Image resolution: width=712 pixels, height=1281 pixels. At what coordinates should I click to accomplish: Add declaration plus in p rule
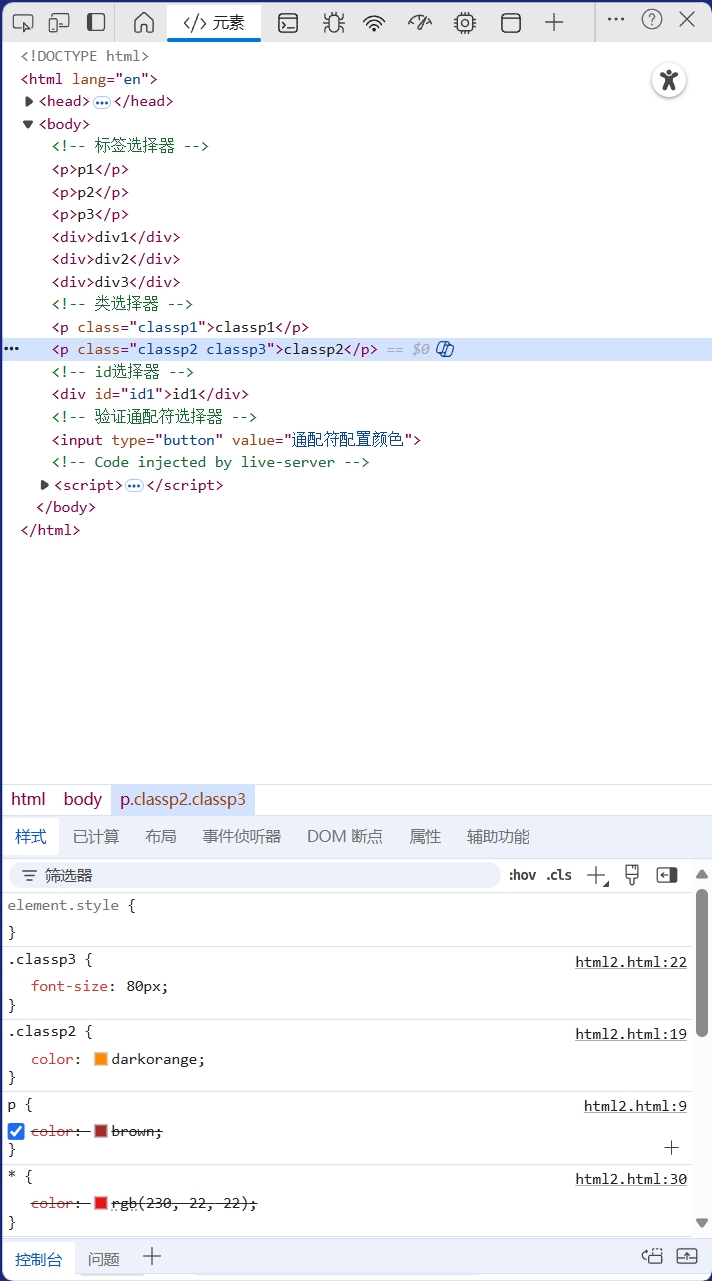(671, 1148)
